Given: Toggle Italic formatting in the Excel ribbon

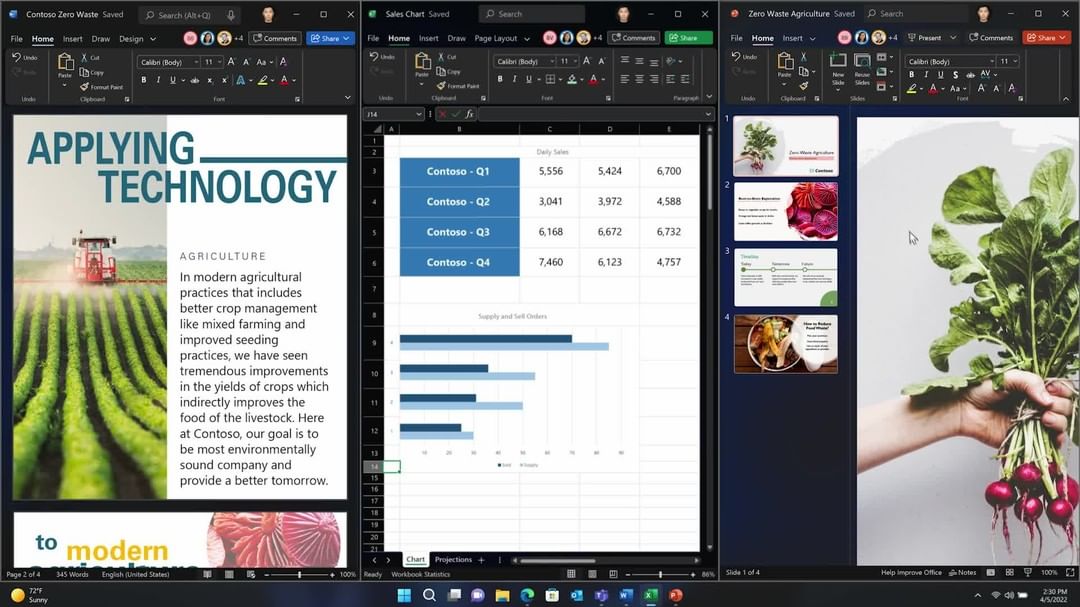Looking at the screenshot, I should pos(514,79).
